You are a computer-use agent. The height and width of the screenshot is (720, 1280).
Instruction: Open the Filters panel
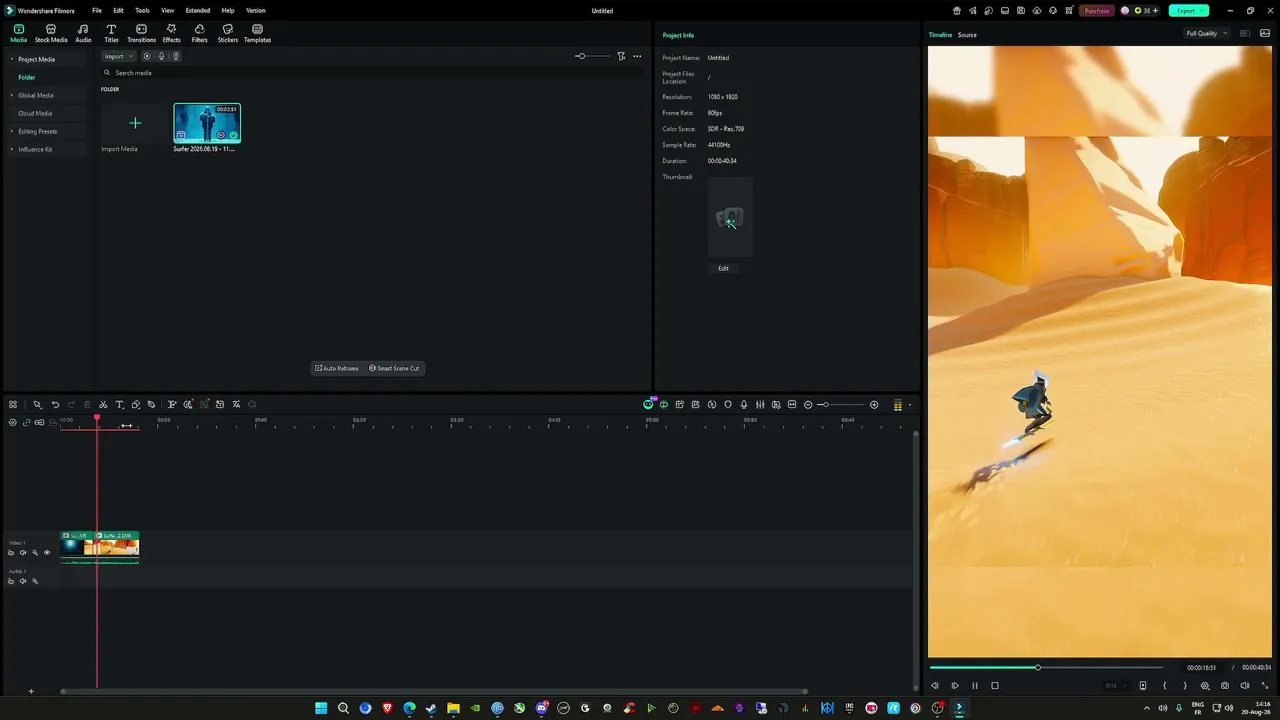point(200,33)
